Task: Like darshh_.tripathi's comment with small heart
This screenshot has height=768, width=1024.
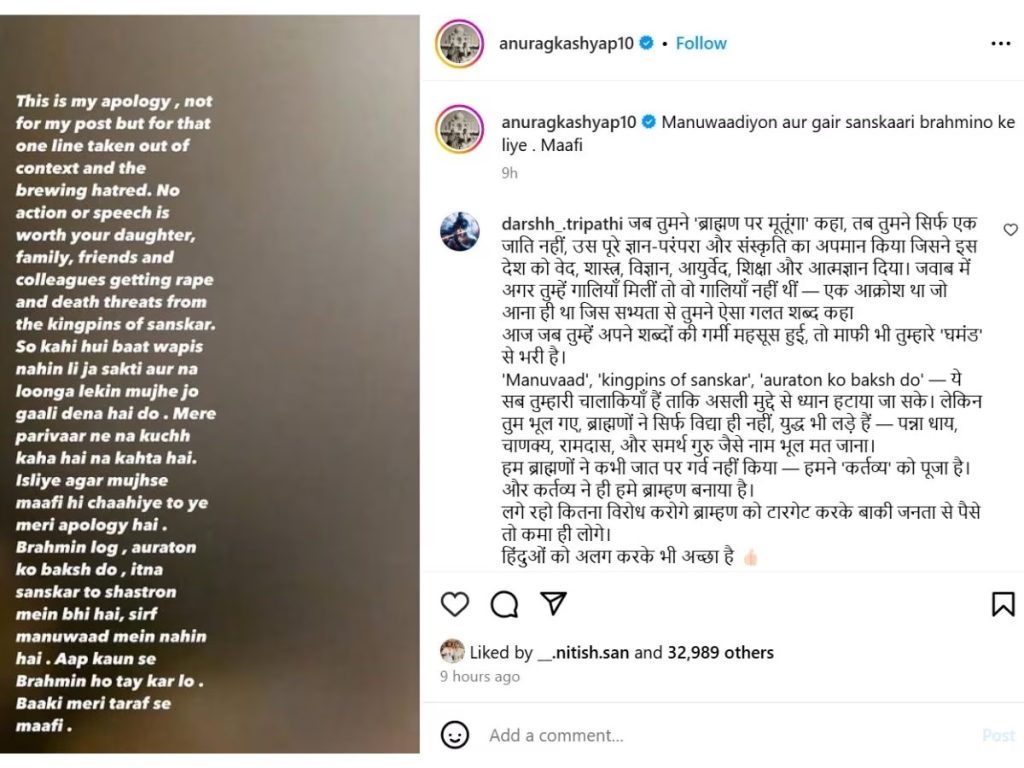Action: pyautogui.click(x=1010, y=230)
